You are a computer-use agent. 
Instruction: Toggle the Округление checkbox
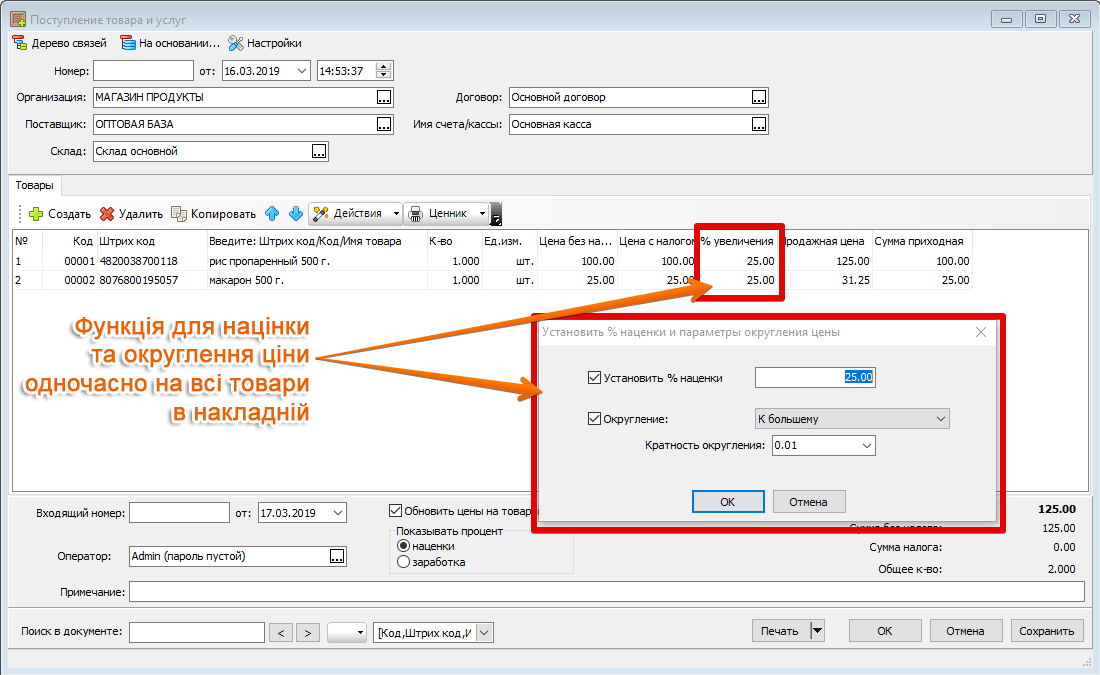point(594,419)
